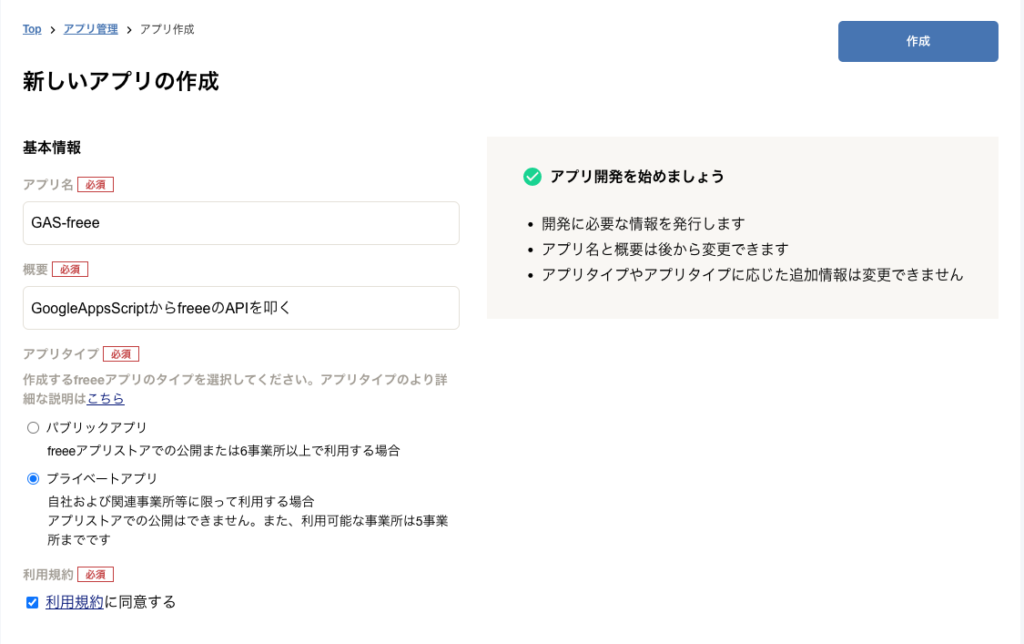Click inside the アプリ名 input field
This screenshot has width=1024, height=644.
240,222
